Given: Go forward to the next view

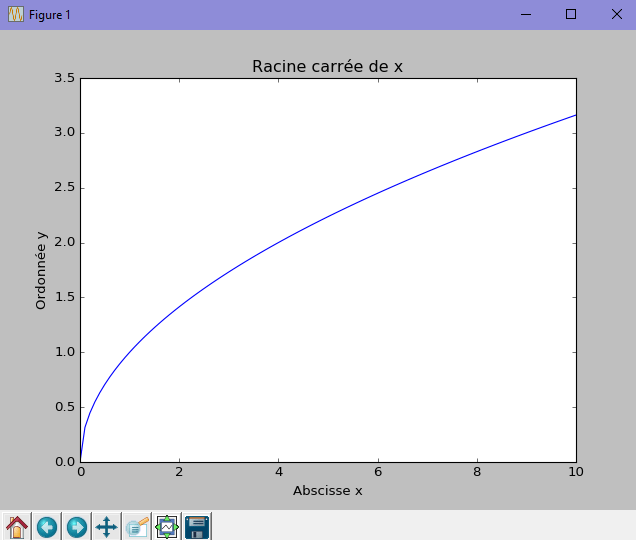Looking at the screenshot, I should tap(77, 527).
